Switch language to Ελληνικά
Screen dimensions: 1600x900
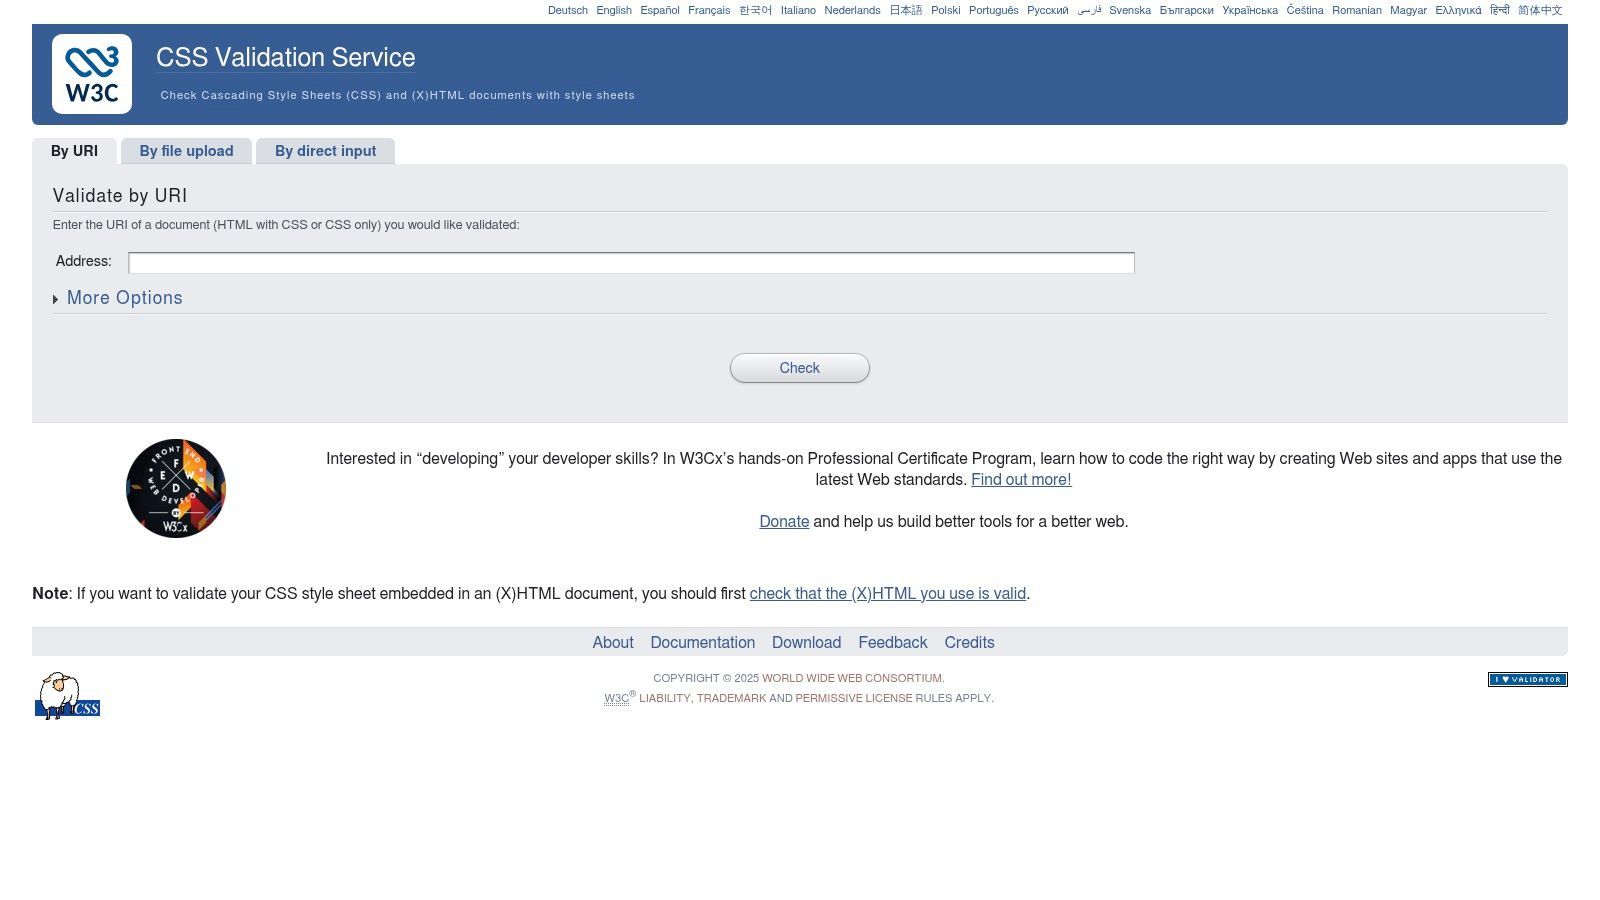coord(1458,10)
